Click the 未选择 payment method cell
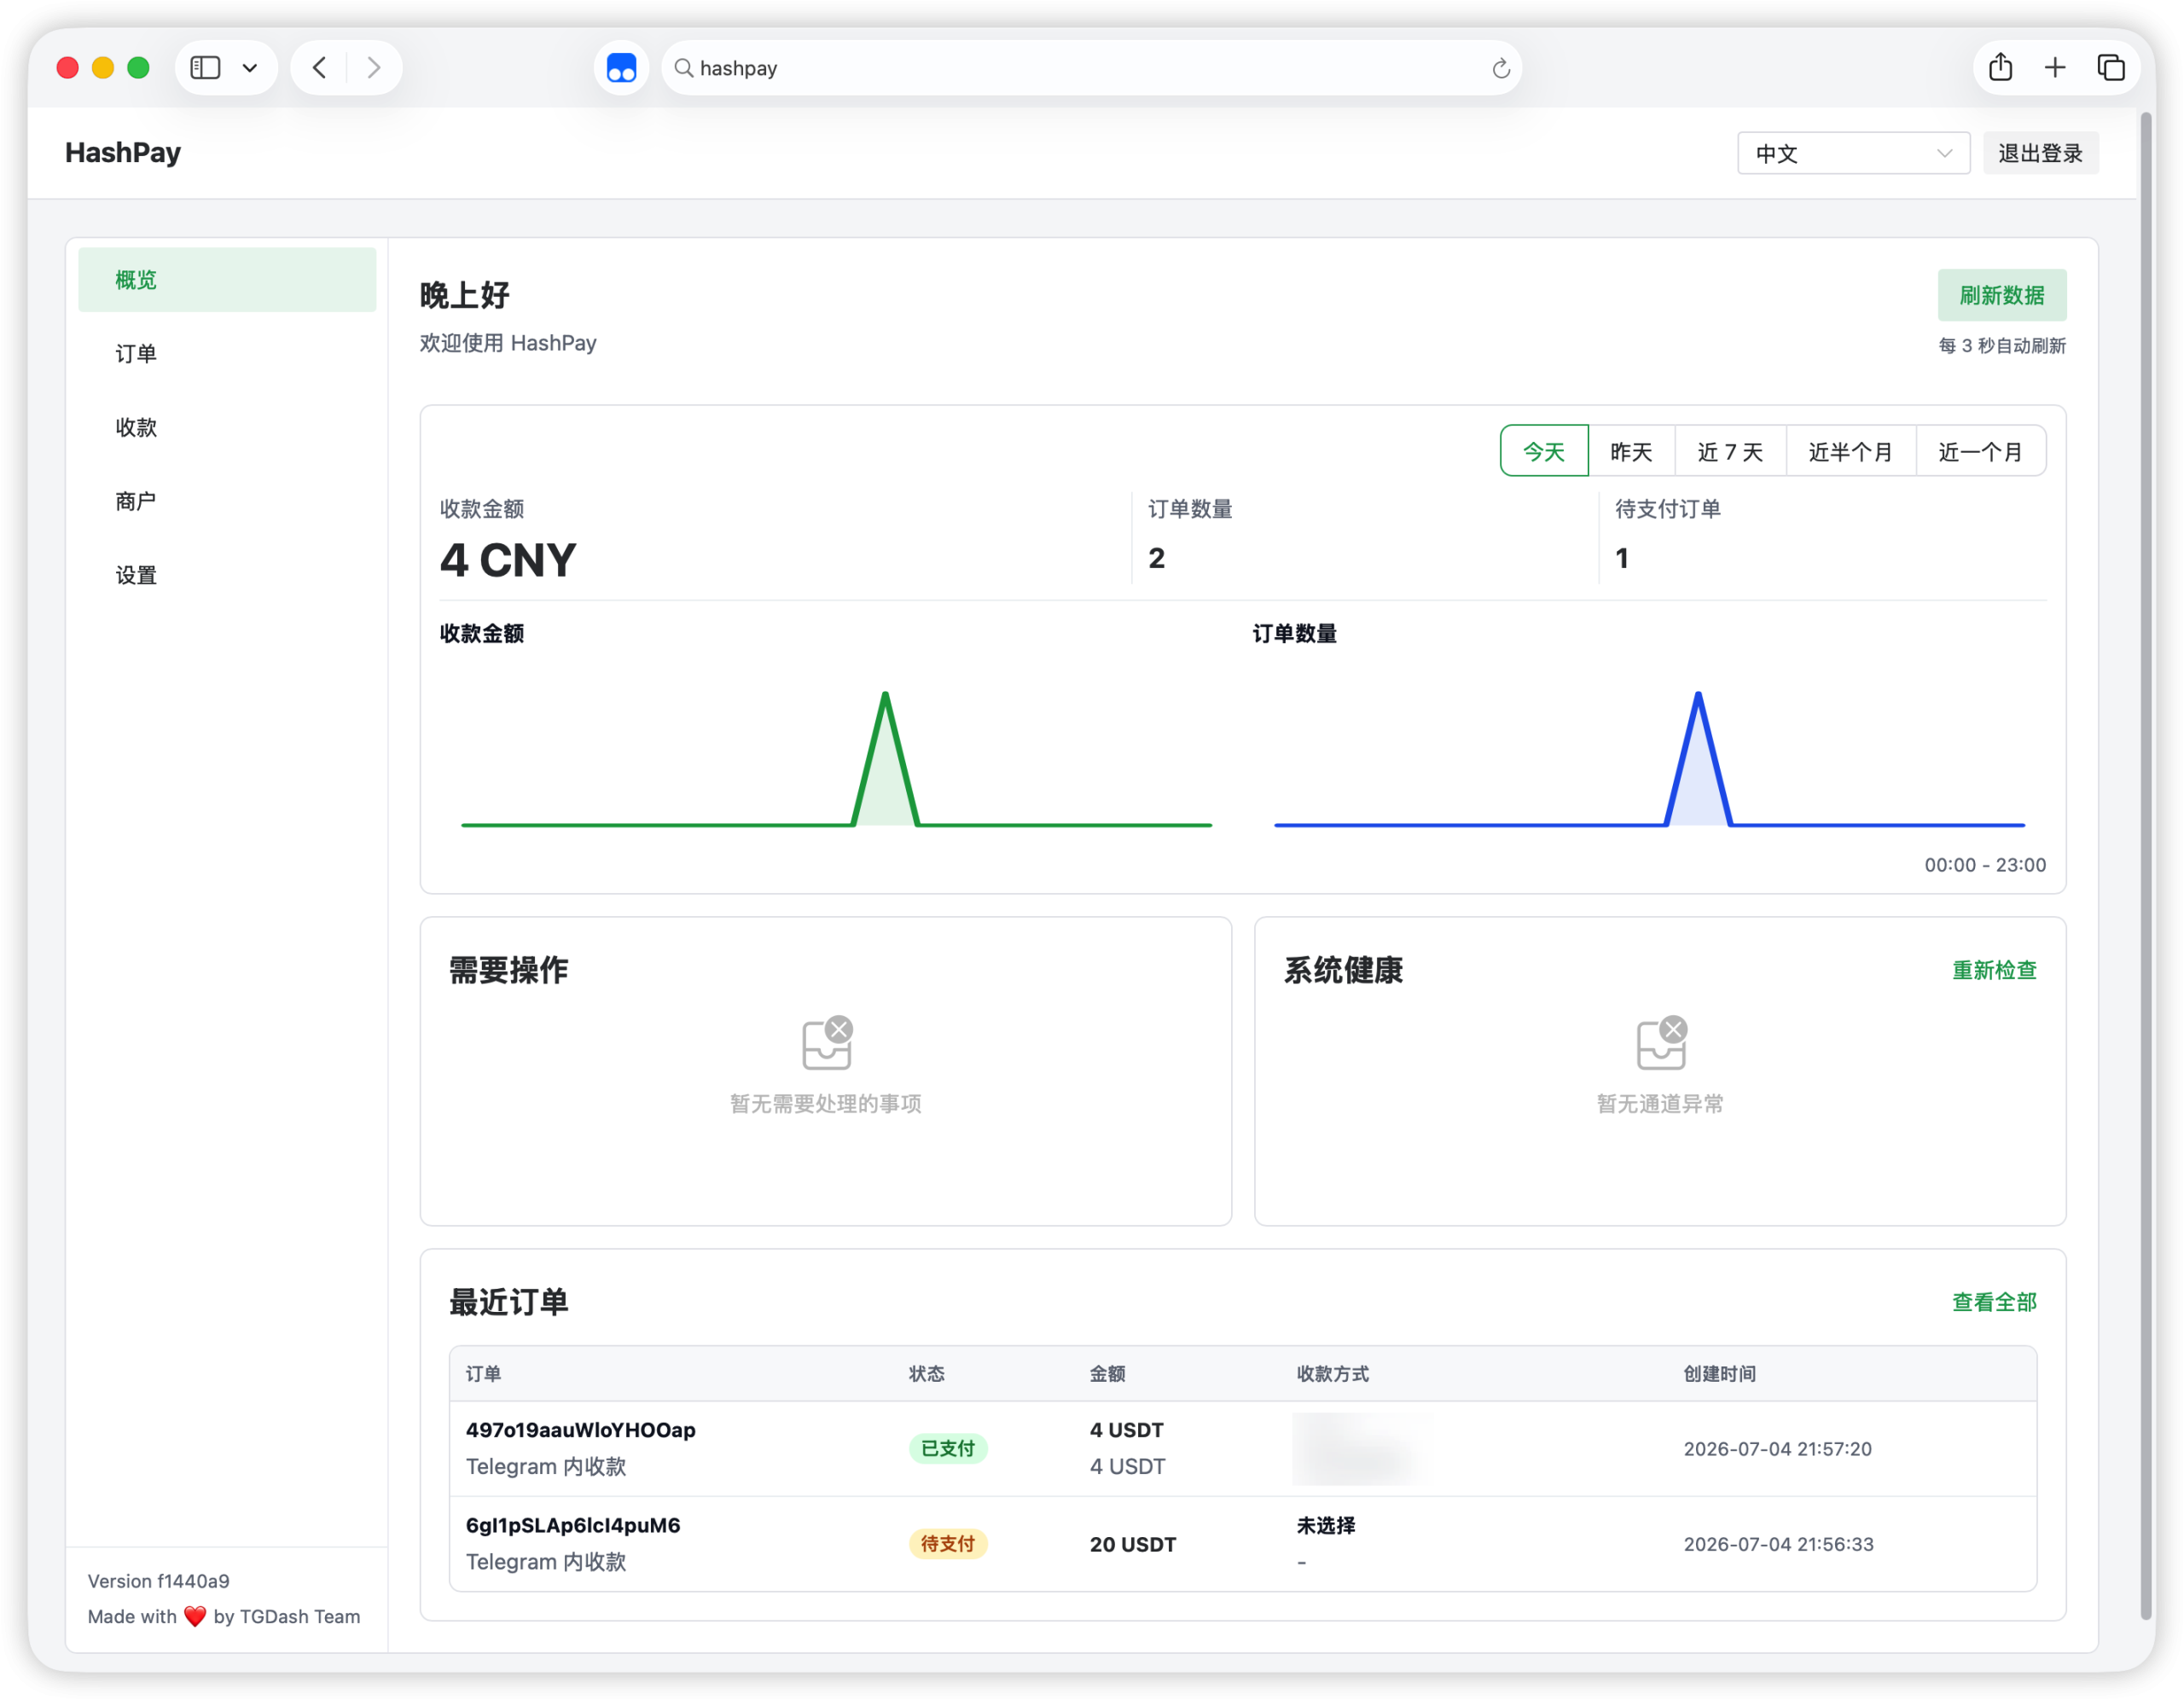Screen dimensions: 2184x1700 (x=1326, y=1525)
